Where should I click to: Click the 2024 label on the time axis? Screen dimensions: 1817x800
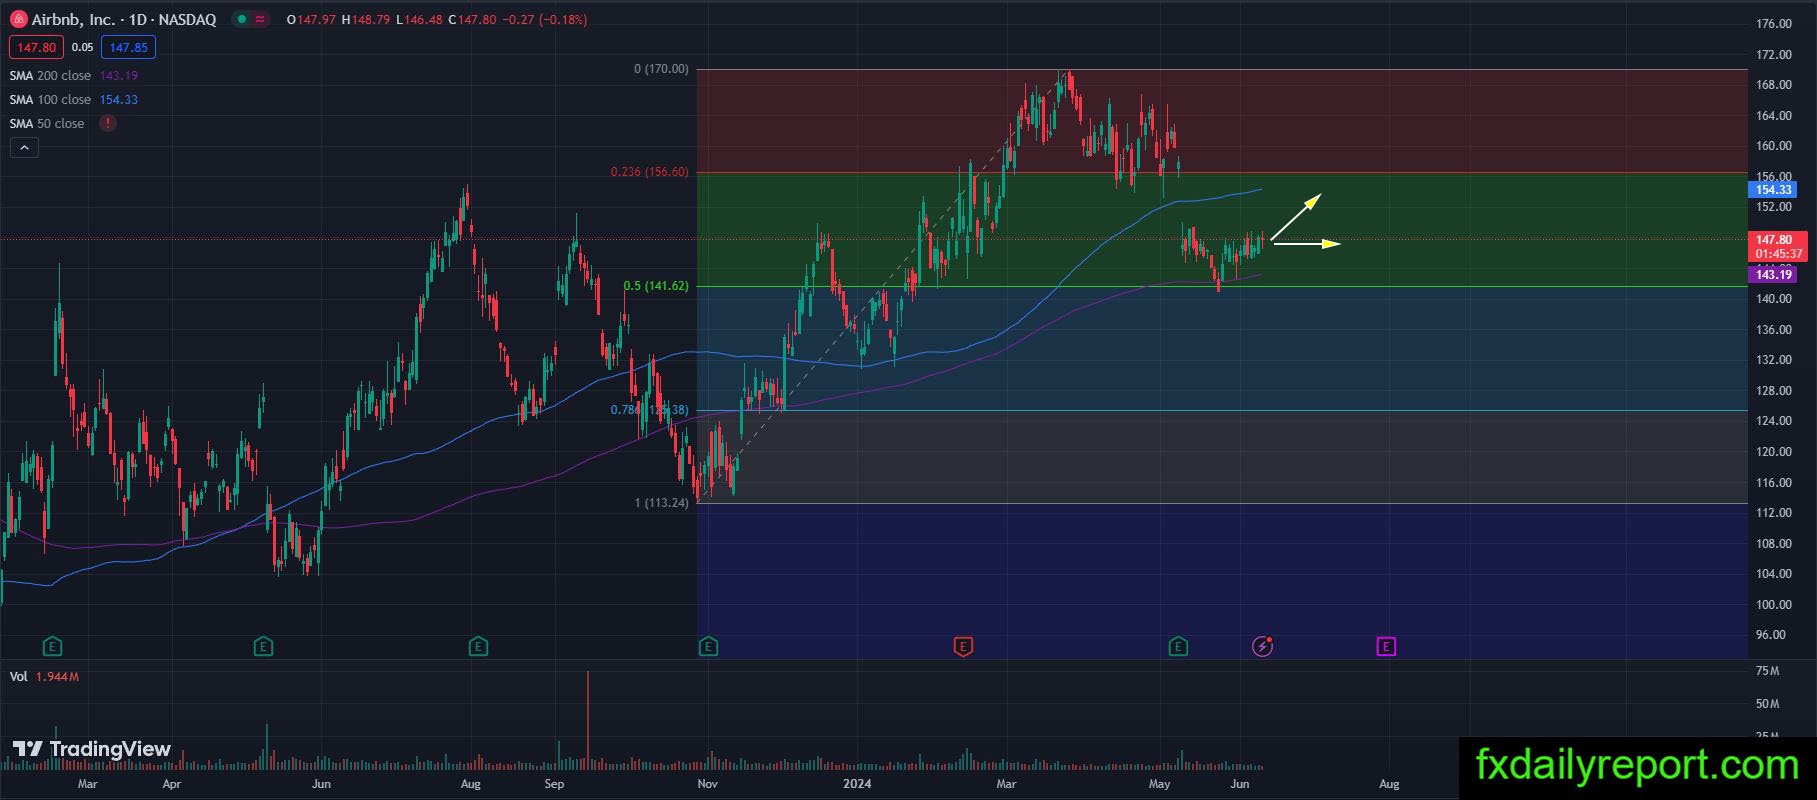click(857, 784)
